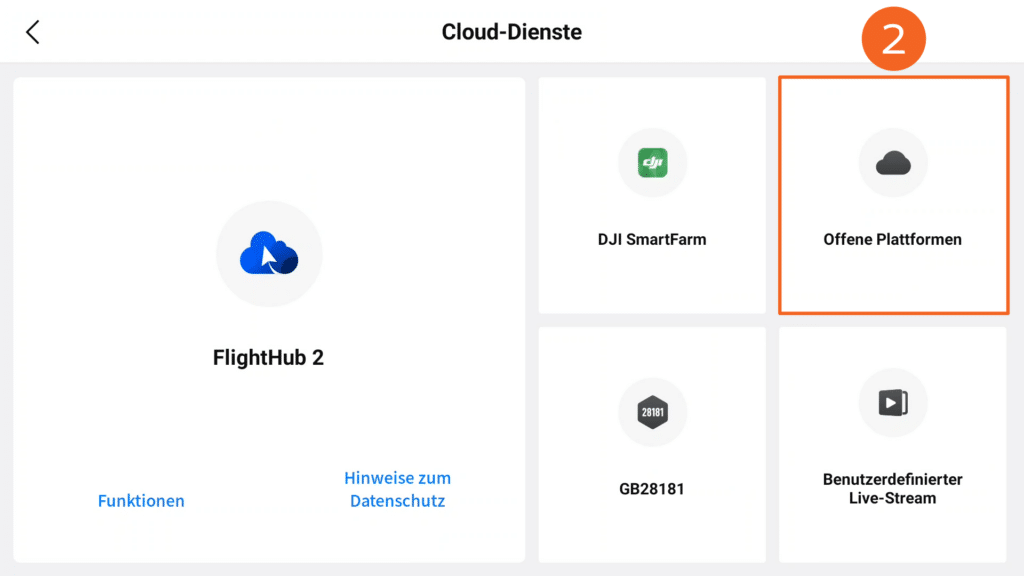Select the GB28181 text label
The image size is (1024, 576).
point(652,489)
